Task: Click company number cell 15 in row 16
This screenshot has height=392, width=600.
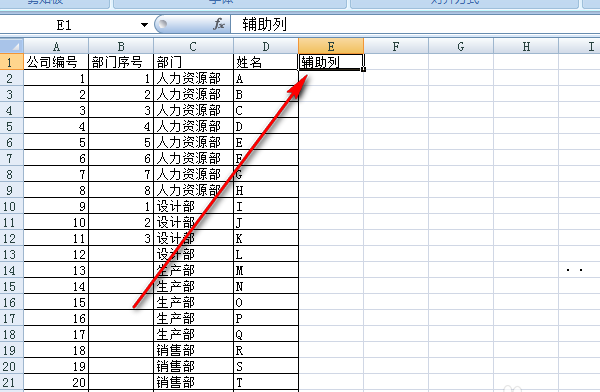Action: click(56, 302)
